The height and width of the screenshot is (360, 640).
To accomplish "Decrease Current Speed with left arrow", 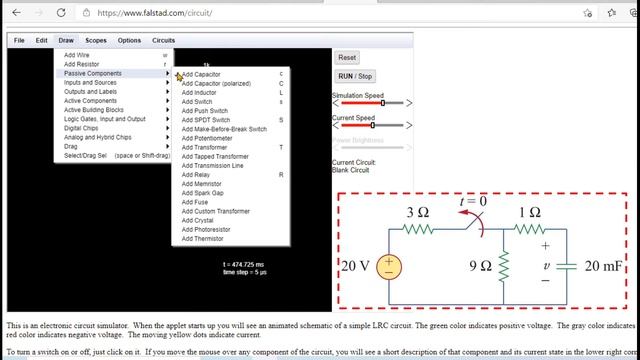I will coord(336,125).
